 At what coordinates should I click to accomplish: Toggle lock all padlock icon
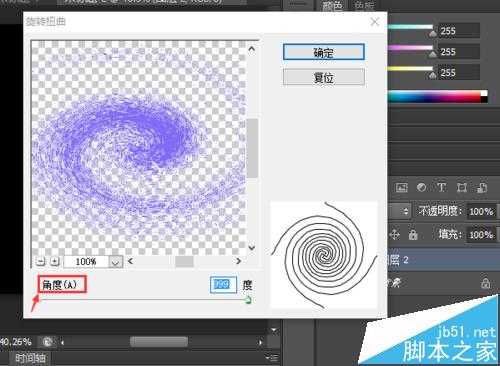[413, 235]
